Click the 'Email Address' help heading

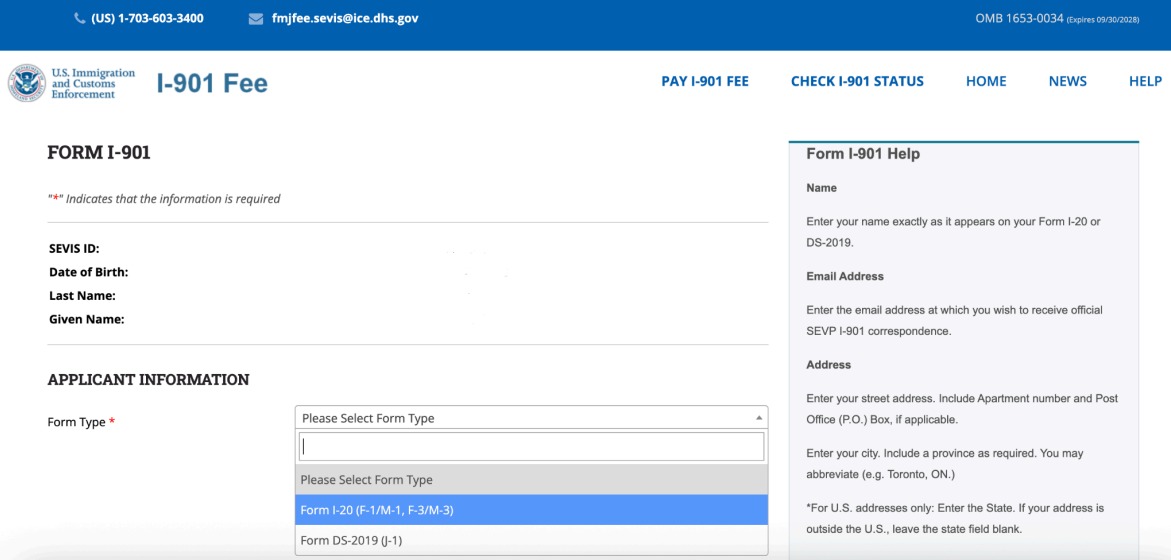(x=845, y=276)
